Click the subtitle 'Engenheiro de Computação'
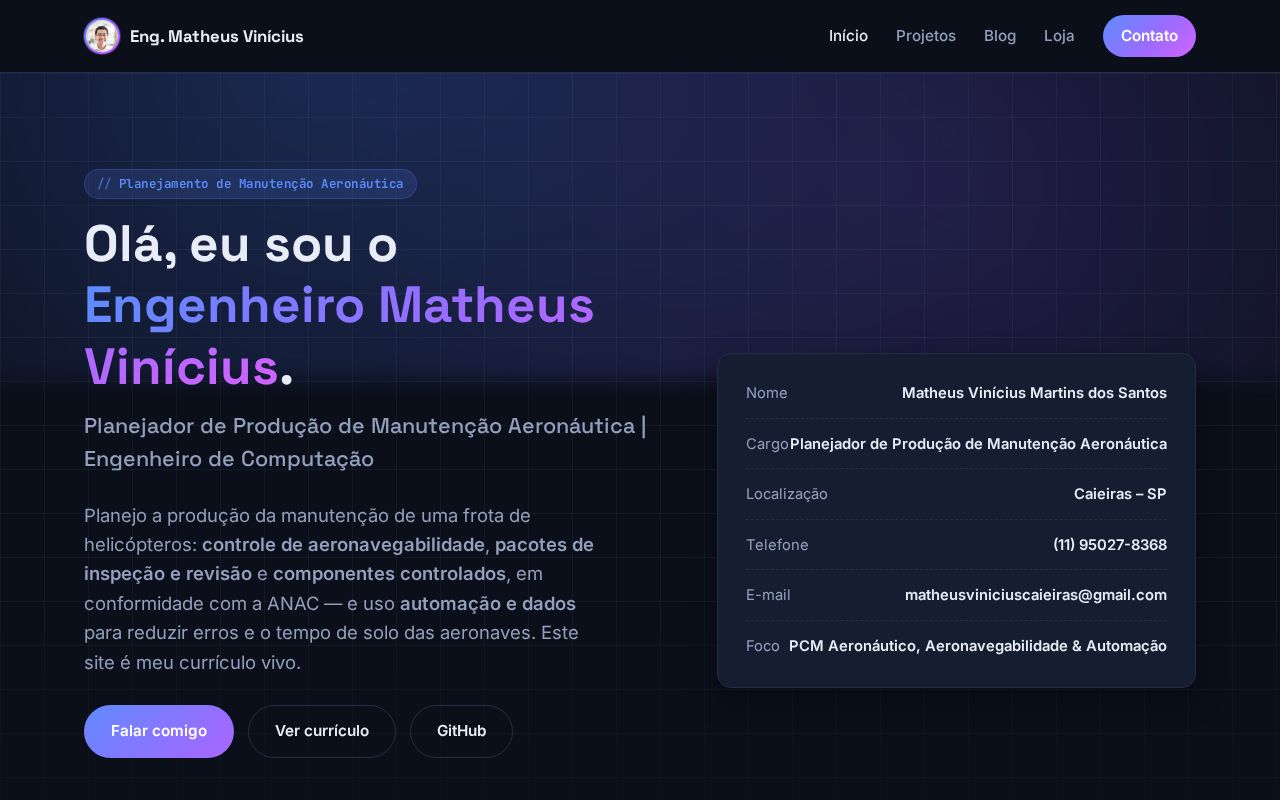Image resolution: width=1280 pixels, height=800 pixels. pyautogui.click(x=229, y=459)
